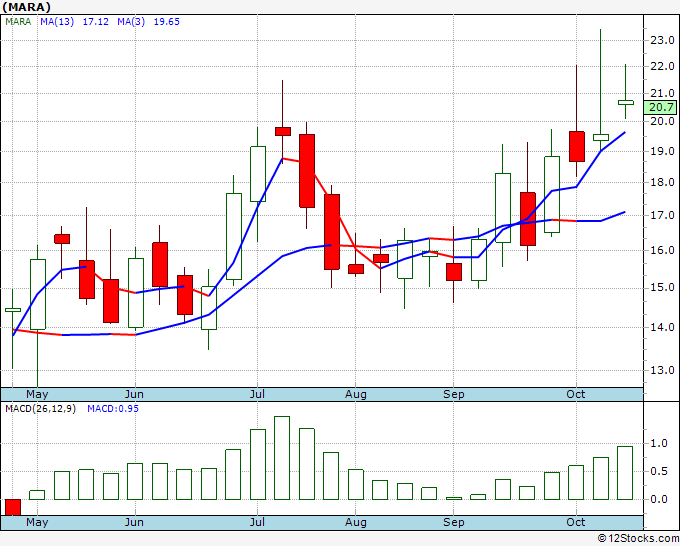Screen dimensions: 680x546
Task: Click Jun on the price chart axis
Action: tap(134, 394)
